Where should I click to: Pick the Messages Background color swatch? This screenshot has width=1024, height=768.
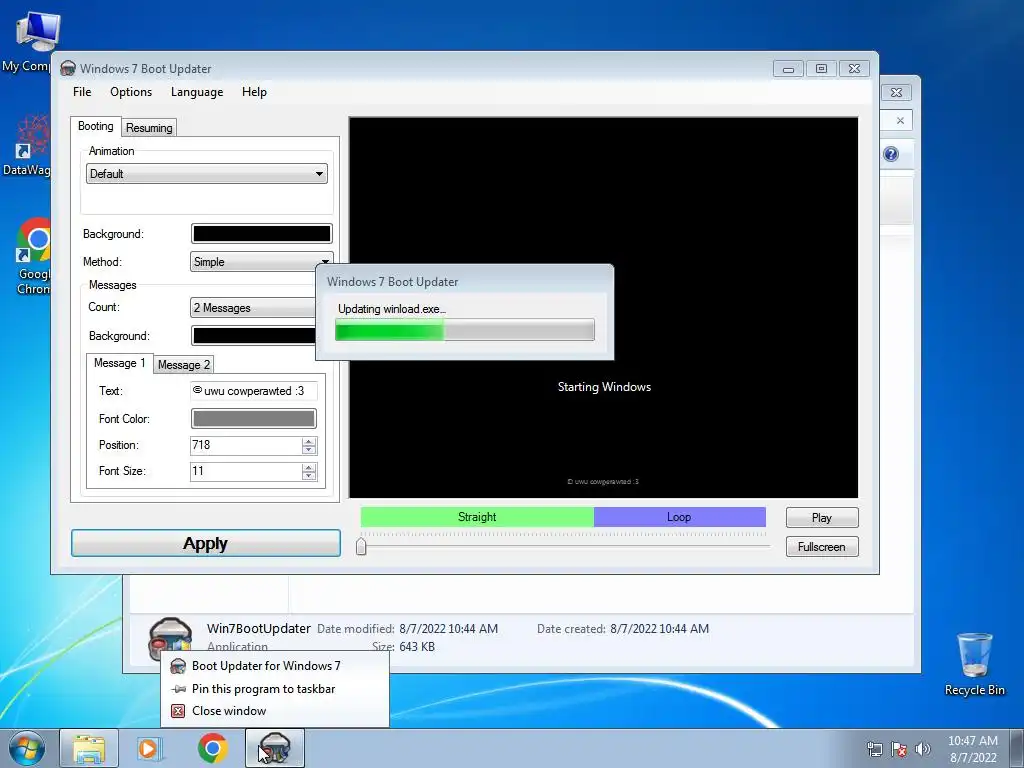coord(253,336)
